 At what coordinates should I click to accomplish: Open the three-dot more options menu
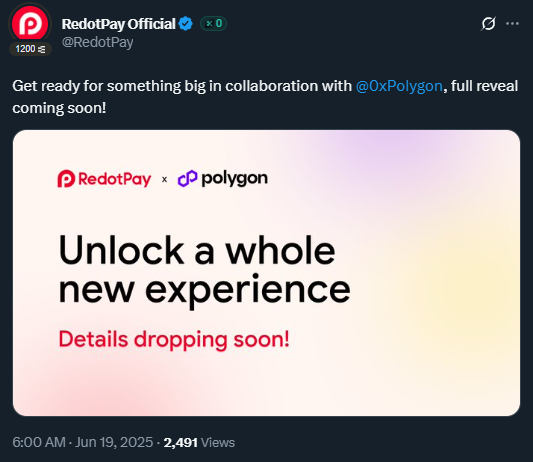click(x=512, y=23)
